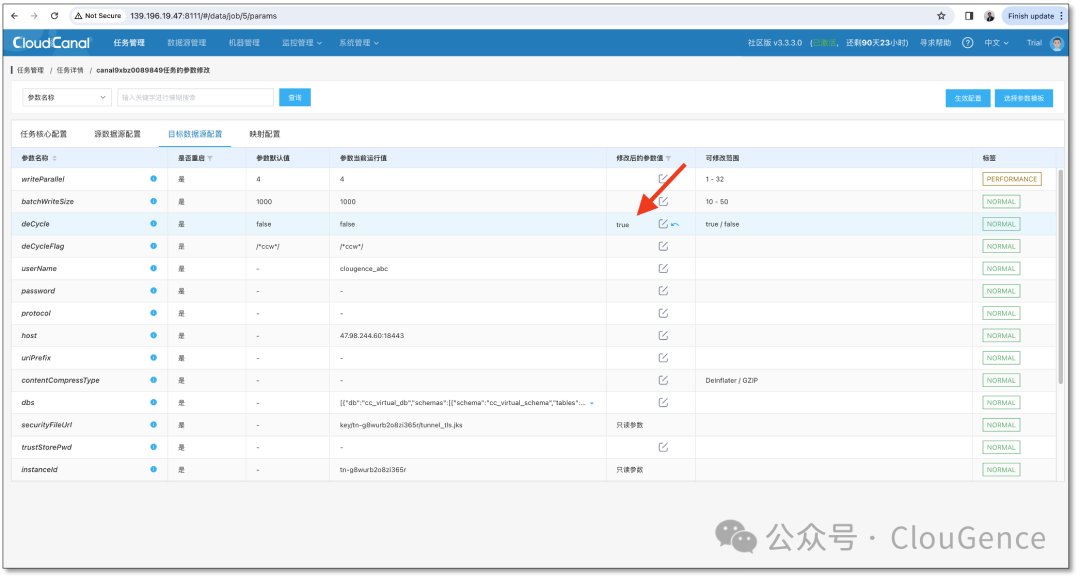Edit the password parameter value
This screenshot has width=1080, height=581.
(x=663, y=291)
